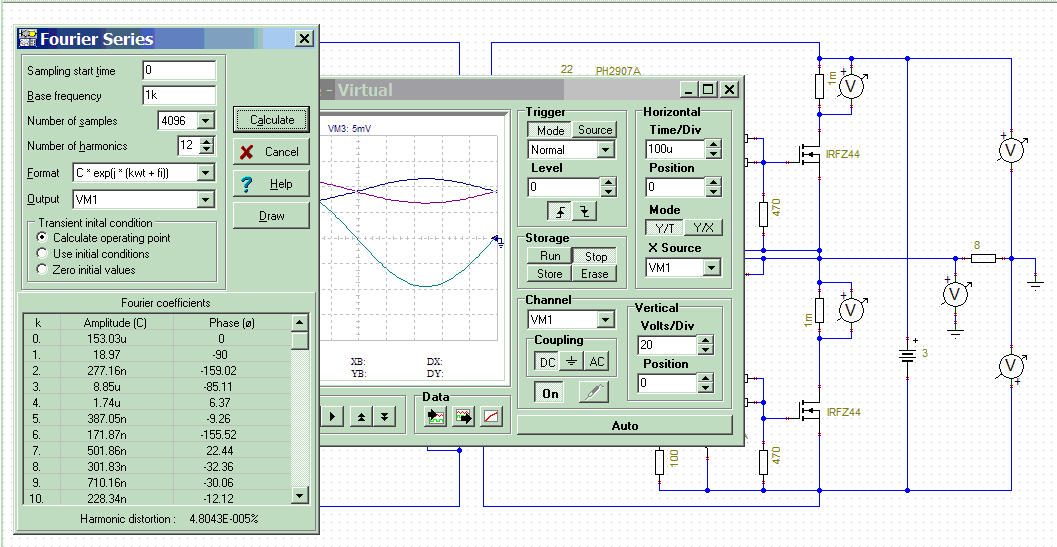Viewport: 1057px width, 547px height.
Task: Click the double up-arrow cursor button
Action: click(x=361, y=416)
